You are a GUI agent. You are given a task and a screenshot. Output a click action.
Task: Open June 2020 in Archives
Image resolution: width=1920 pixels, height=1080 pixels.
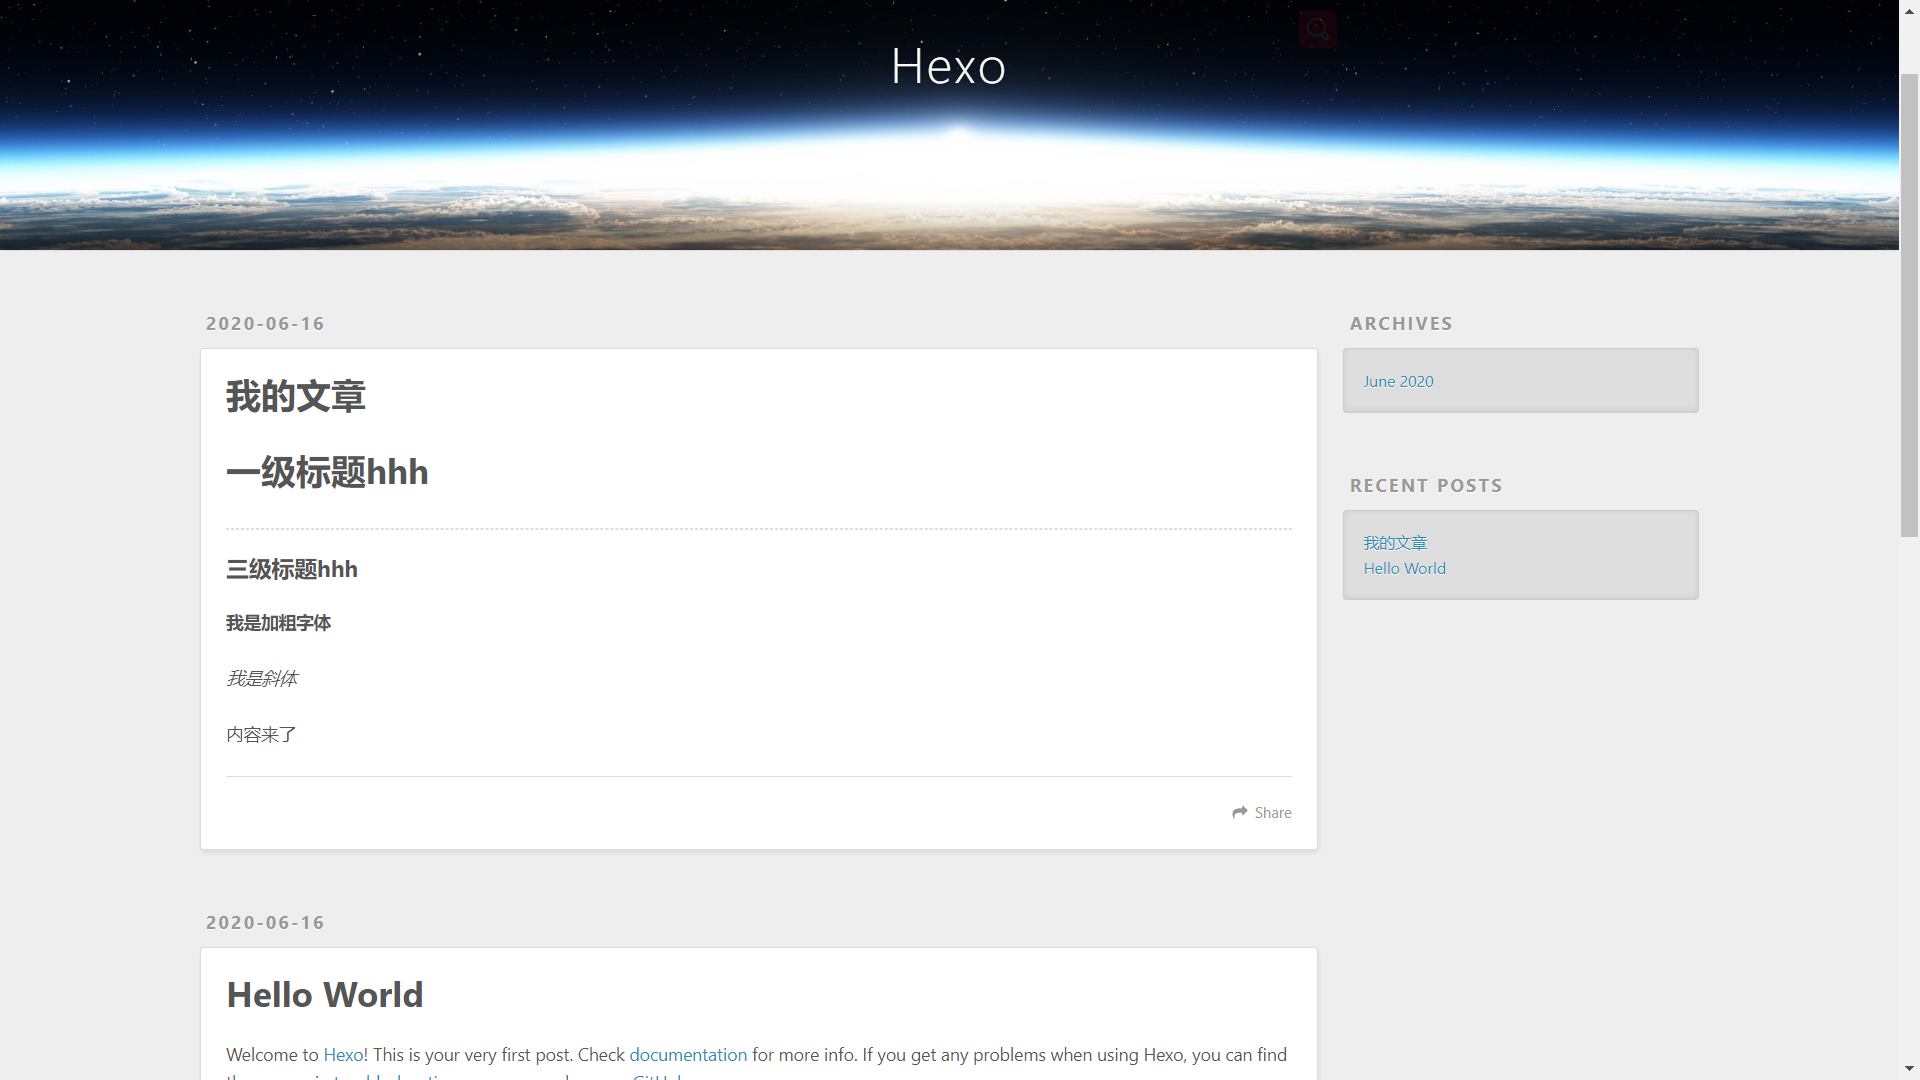click(1398, 381)
